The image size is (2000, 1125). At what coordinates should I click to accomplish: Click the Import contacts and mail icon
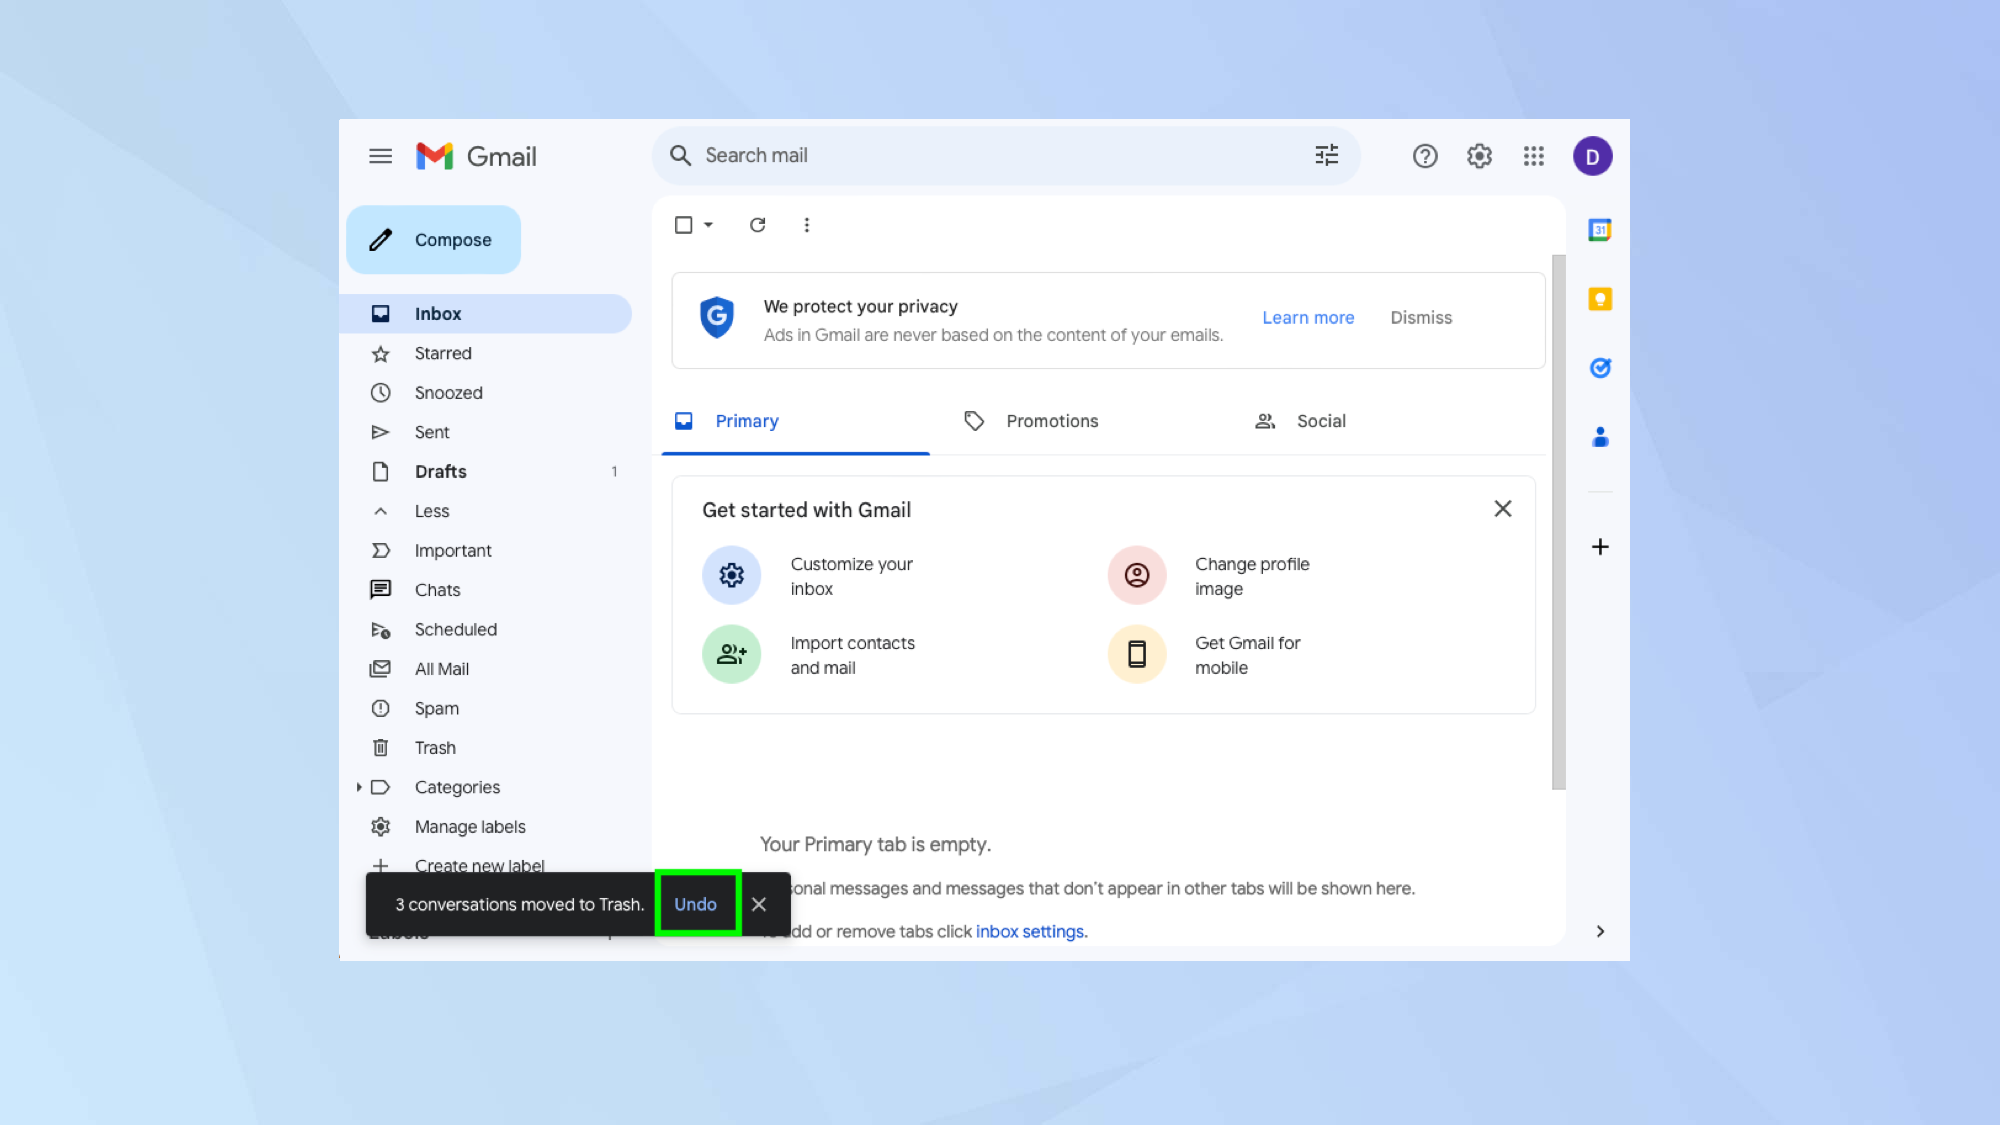coord(731,654)
